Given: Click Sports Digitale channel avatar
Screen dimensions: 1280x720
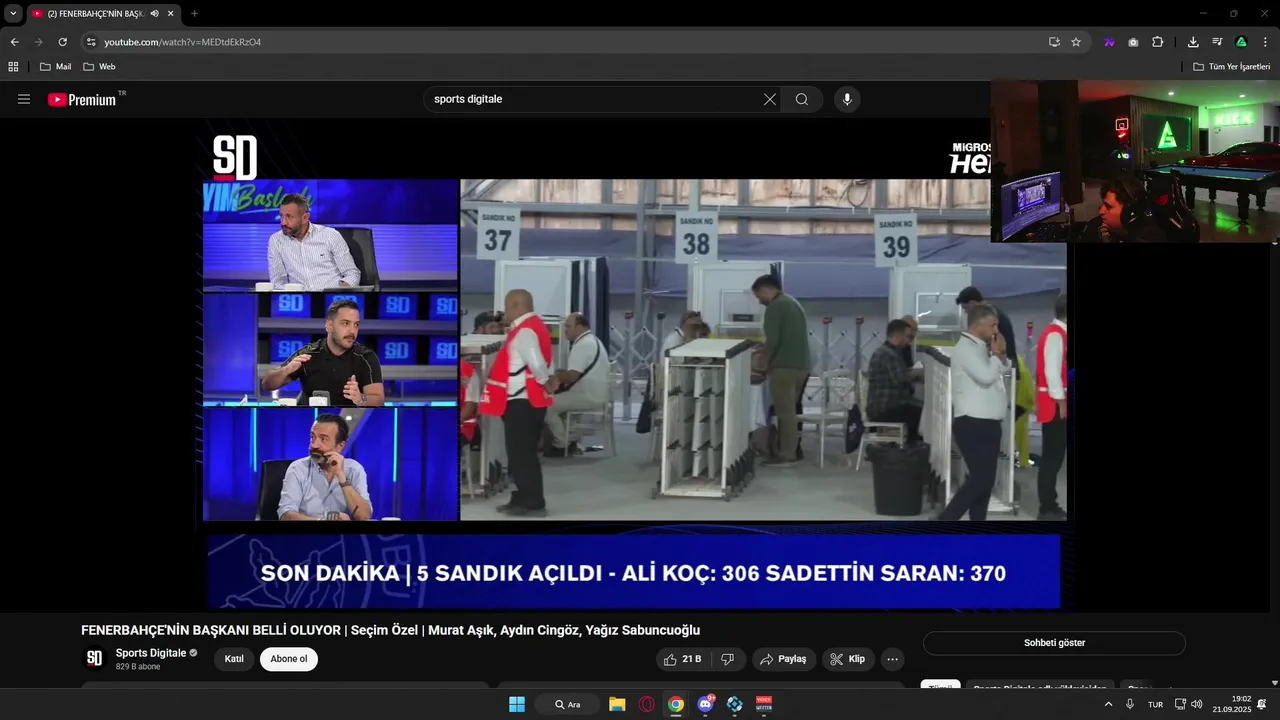Looking at the screenshot, I should [94, 658].
